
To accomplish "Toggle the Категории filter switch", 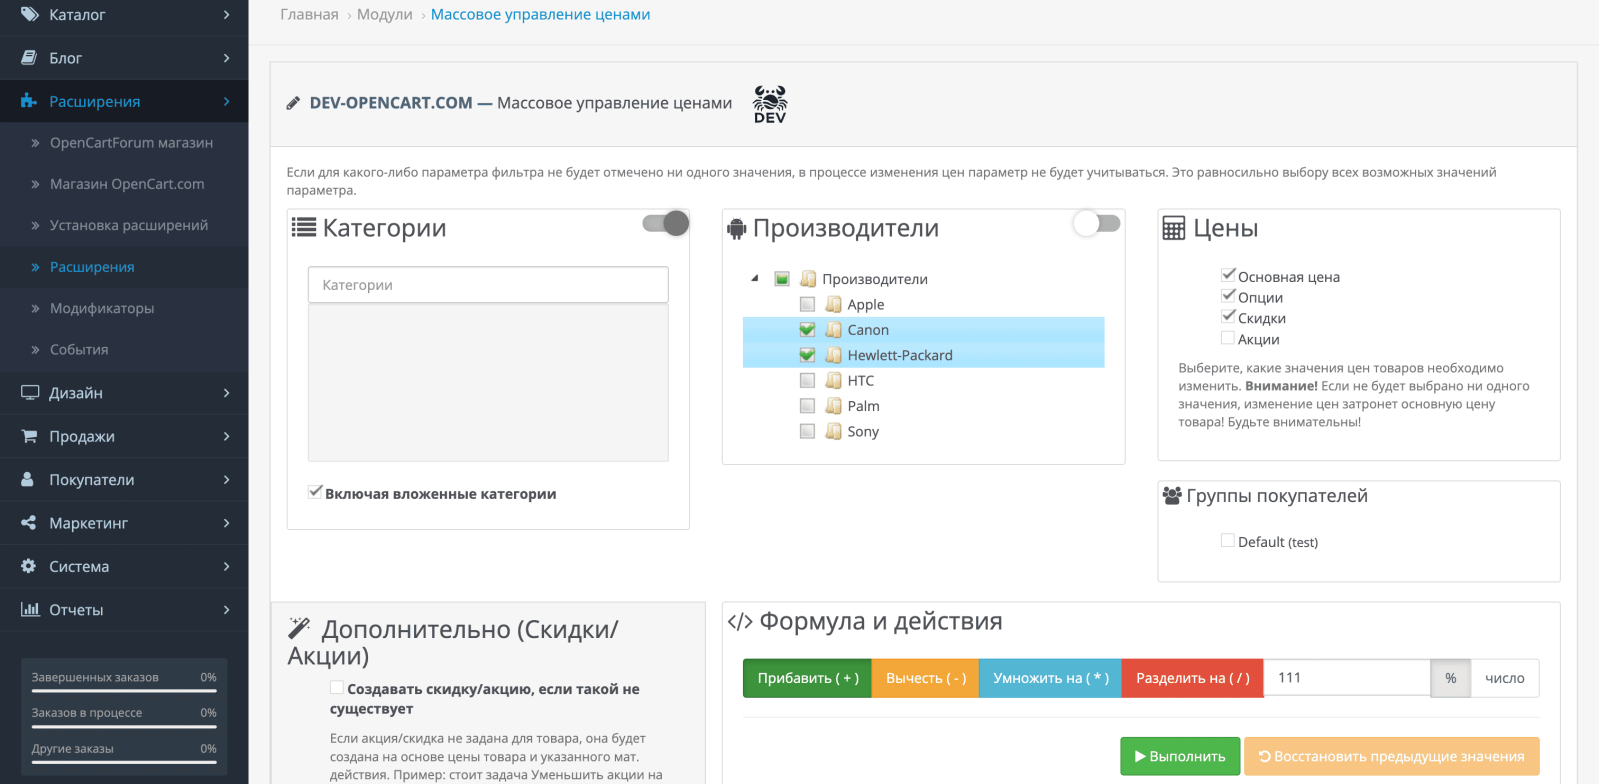I will [x=666, y=223].
